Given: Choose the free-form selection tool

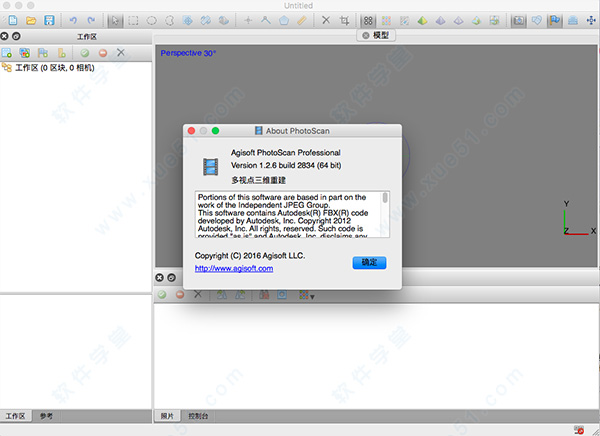Looking at the screenshot, I should point(170,20).
